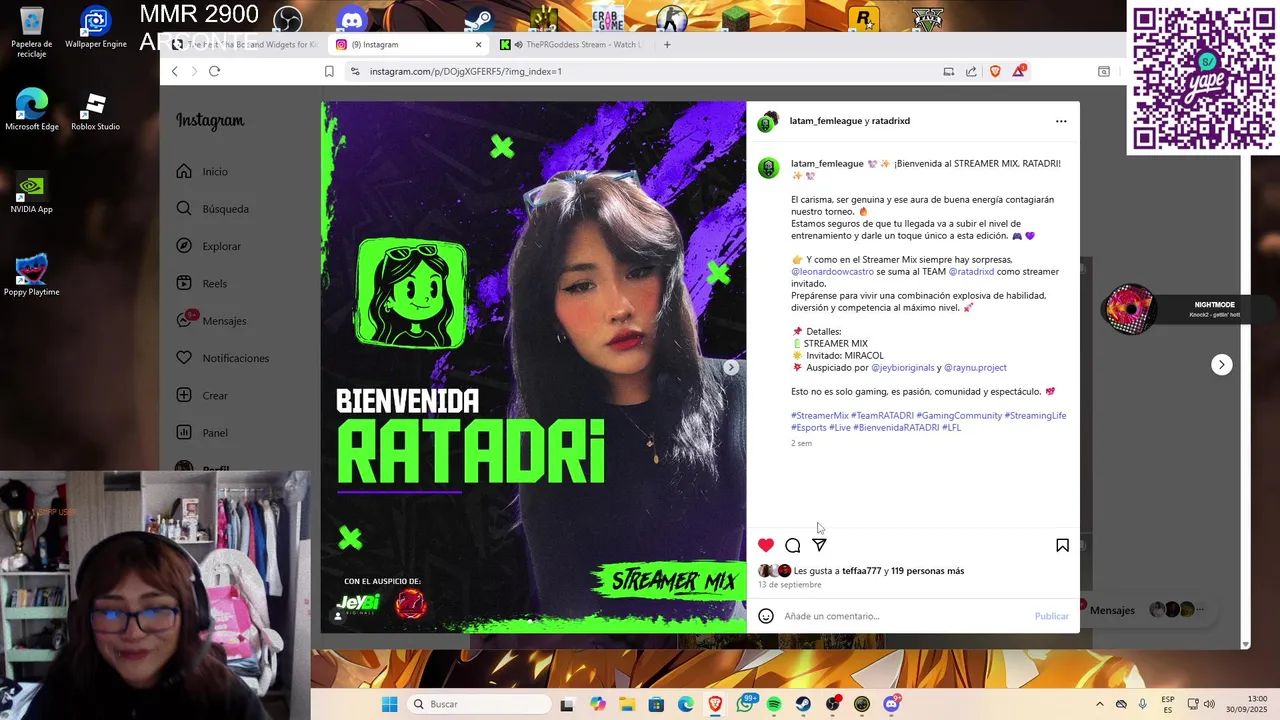View 119 personas más likes list
This screenshot has width=1280, height=720.
pyautogui.click(x=927, y=571)
